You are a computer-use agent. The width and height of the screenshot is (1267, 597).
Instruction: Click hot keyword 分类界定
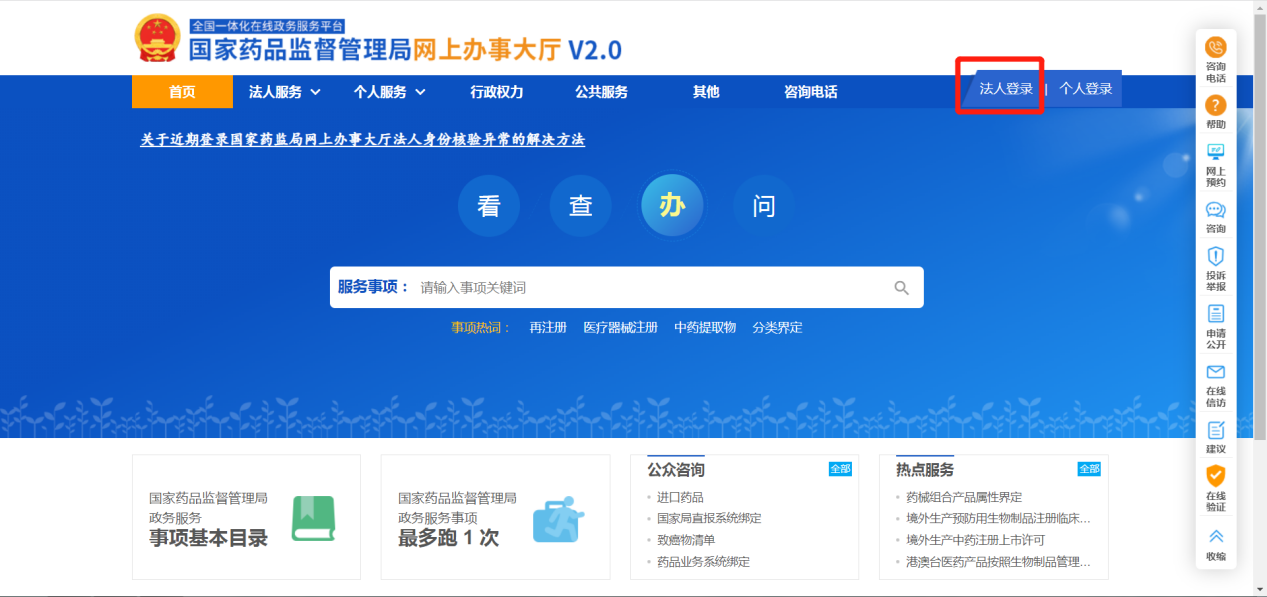click(777, 328)
